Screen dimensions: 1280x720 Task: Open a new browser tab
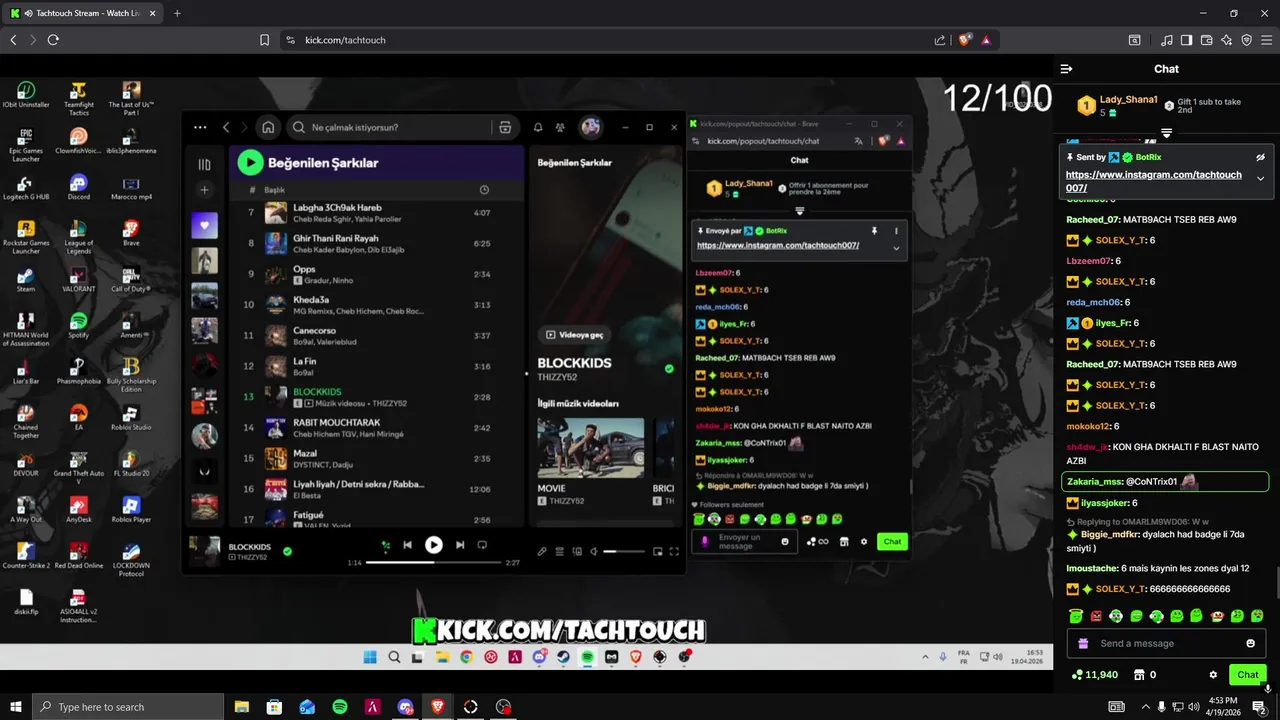(x=177, y=13)
